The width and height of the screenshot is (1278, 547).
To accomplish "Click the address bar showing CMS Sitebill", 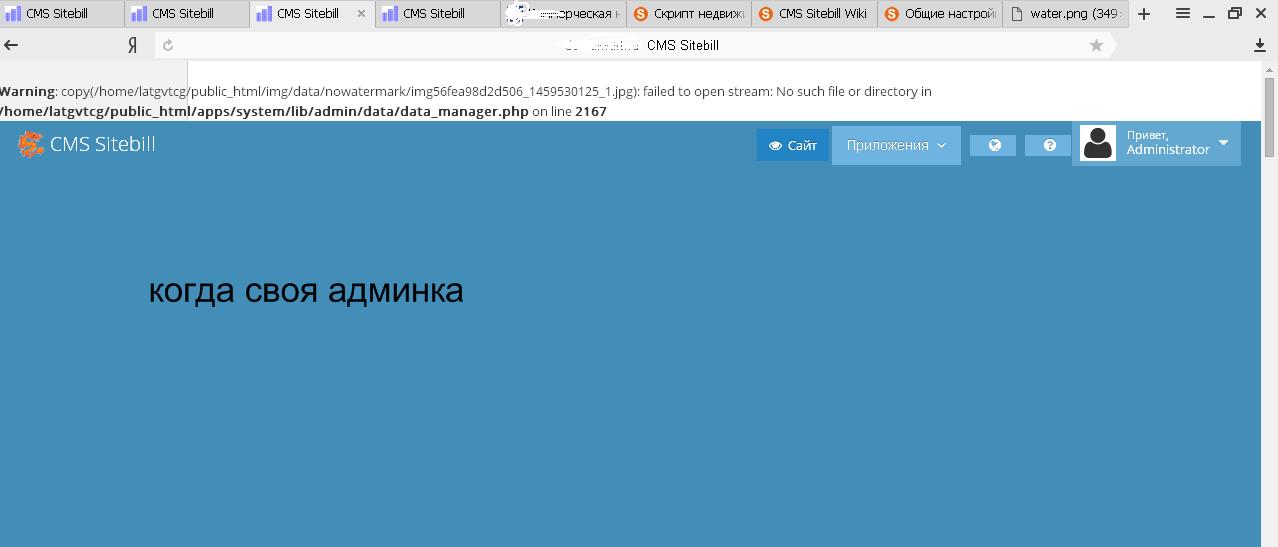I will click(x=640, y=45).
